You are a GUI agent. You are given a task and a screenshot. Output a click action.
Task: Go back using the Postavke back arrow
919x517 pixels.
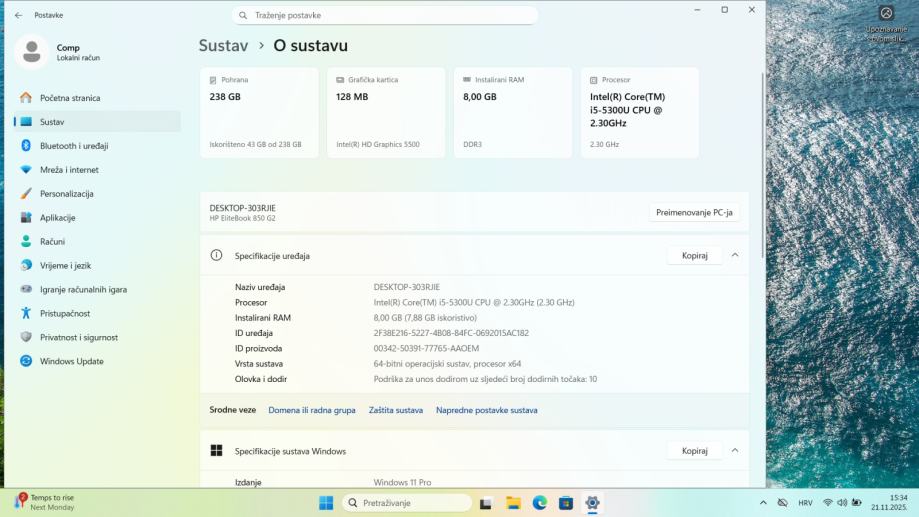tap(18, 15)
